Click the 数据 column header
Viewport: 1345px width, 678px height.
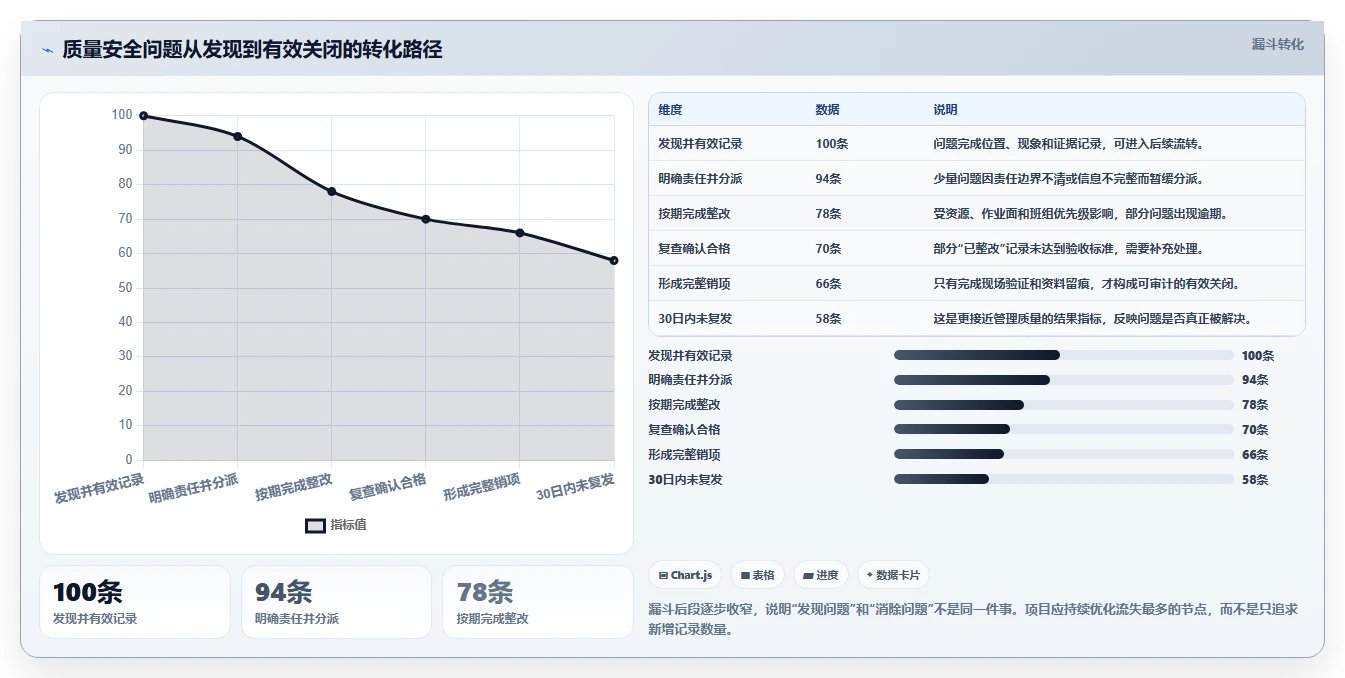pyautogui.click(x=827, y=110)
